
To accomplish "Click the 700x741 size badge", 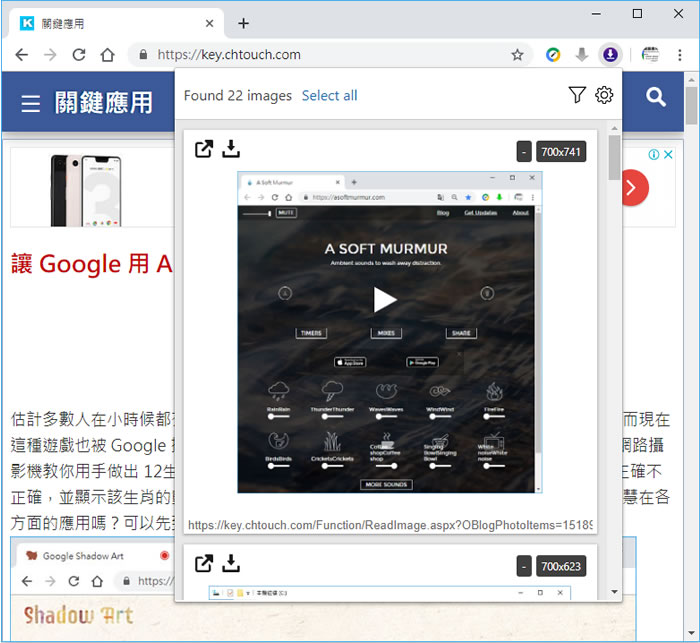I will (x=561, y=152).
